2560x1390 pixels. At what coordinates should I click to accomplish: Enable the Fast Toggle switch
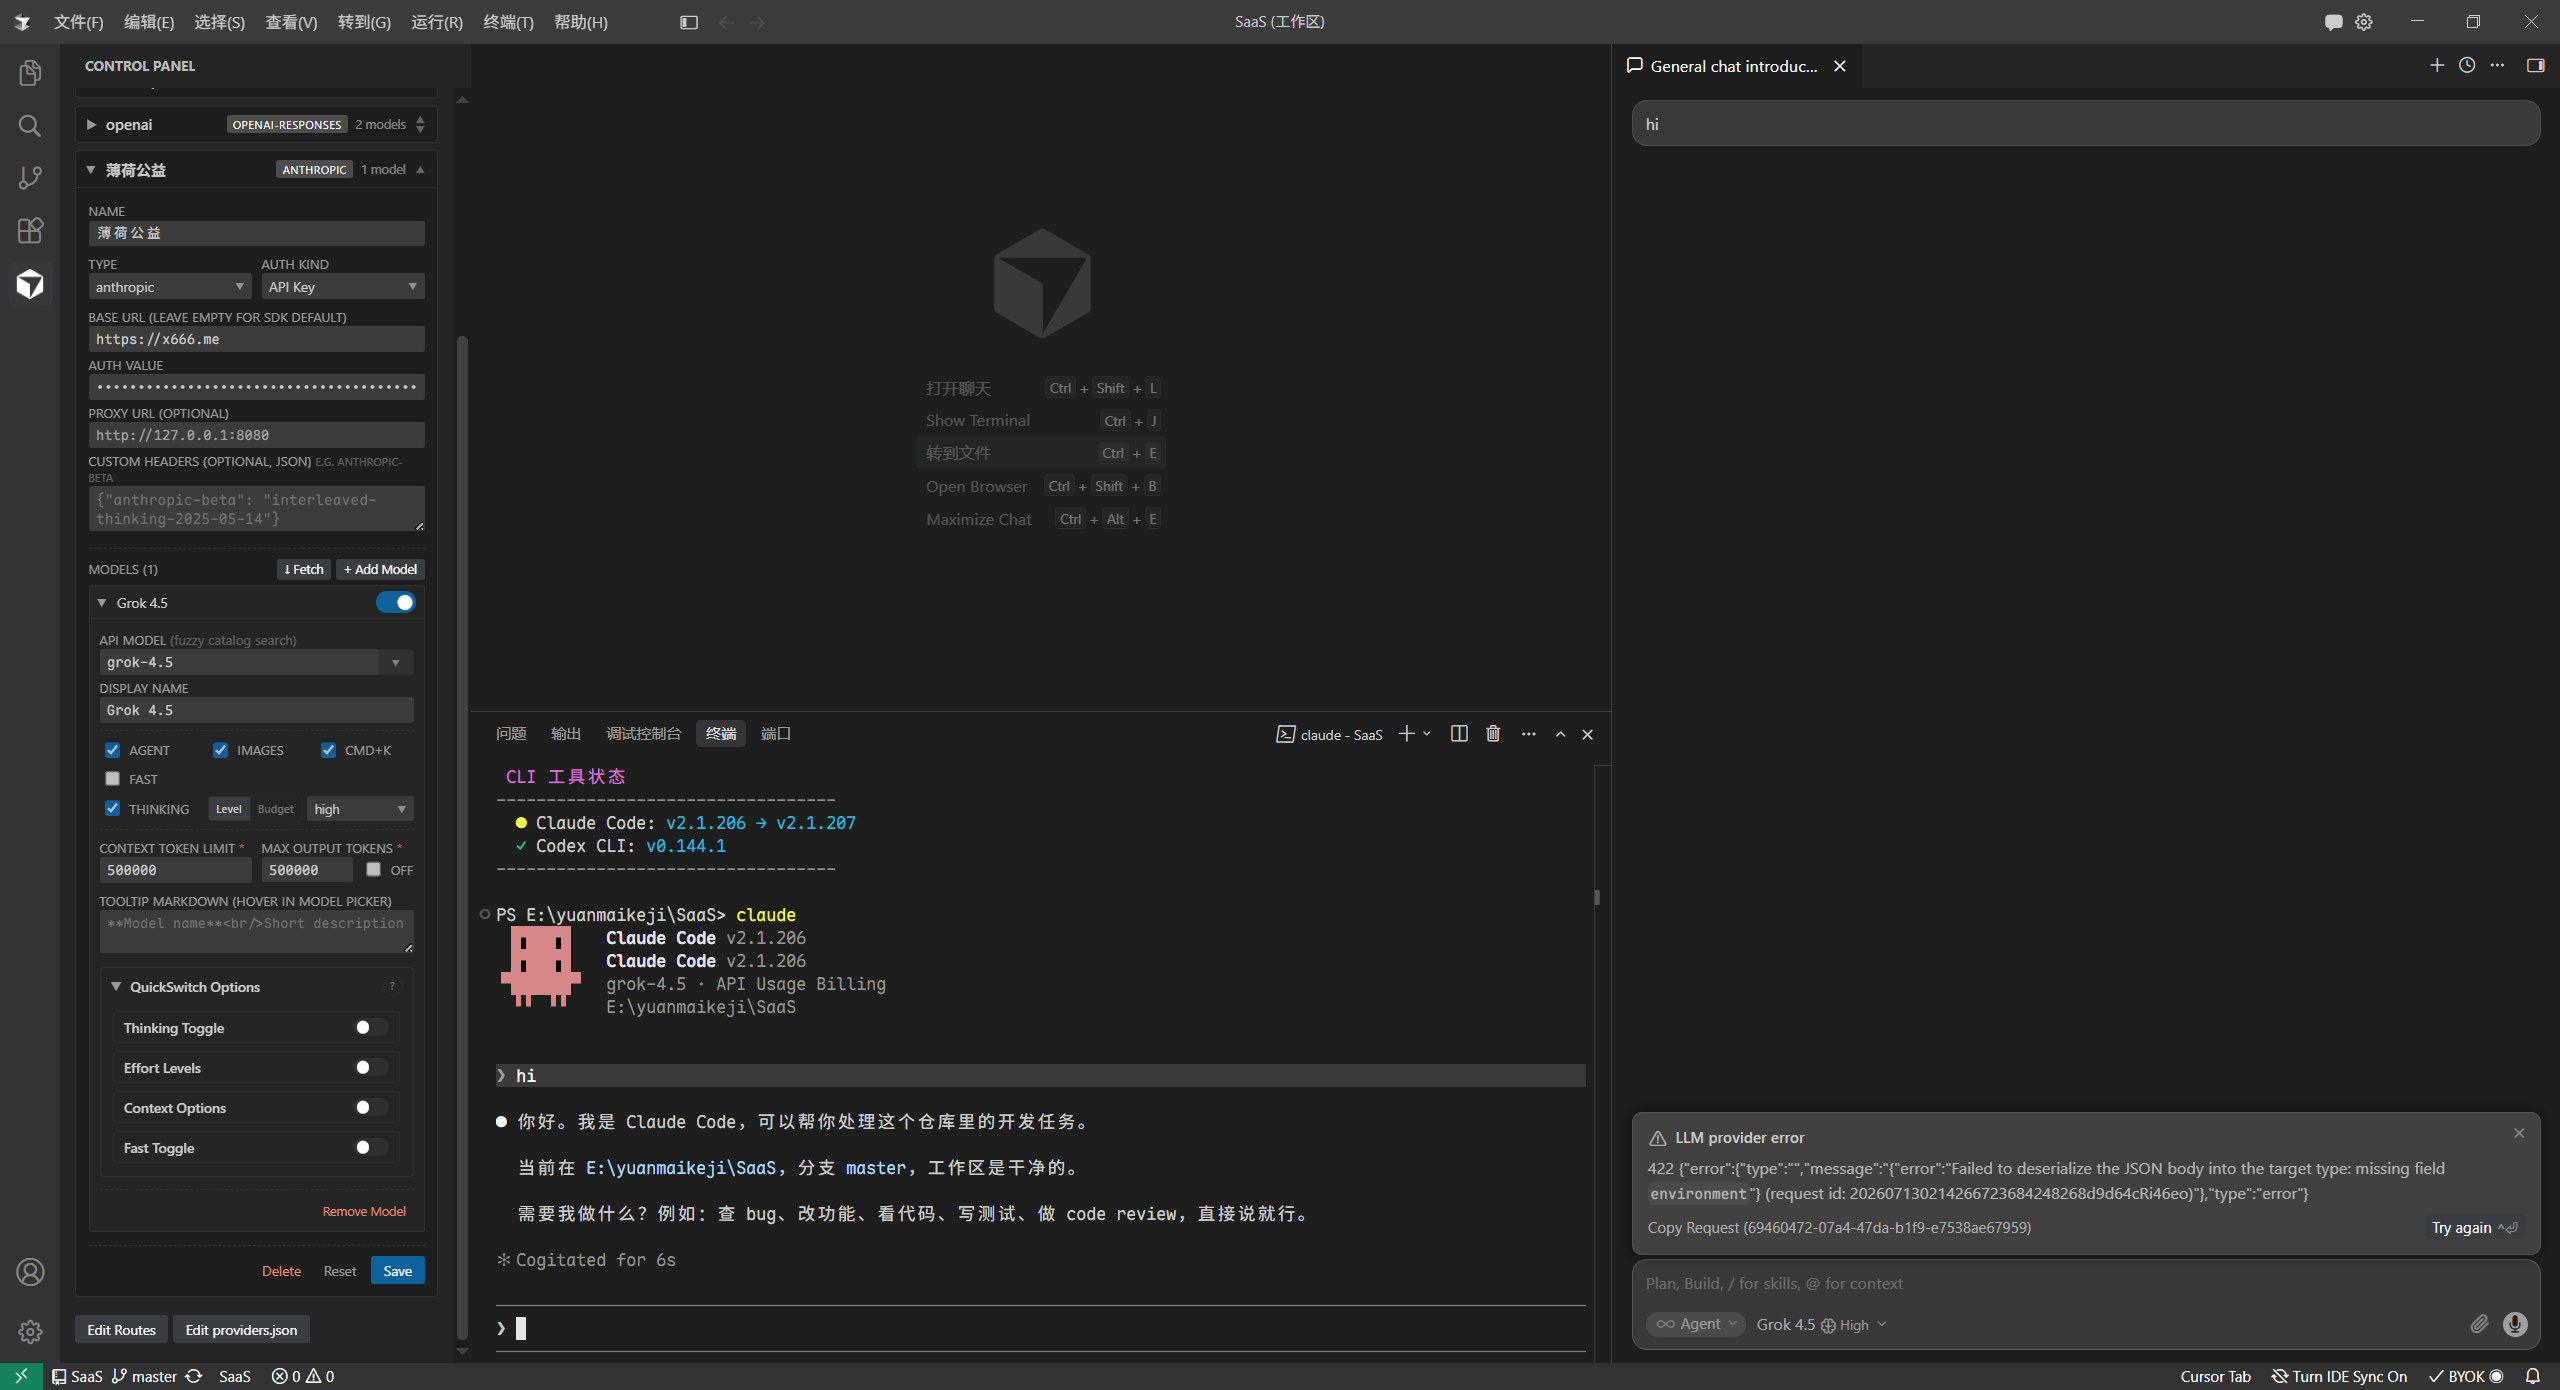pos(371,1148)
